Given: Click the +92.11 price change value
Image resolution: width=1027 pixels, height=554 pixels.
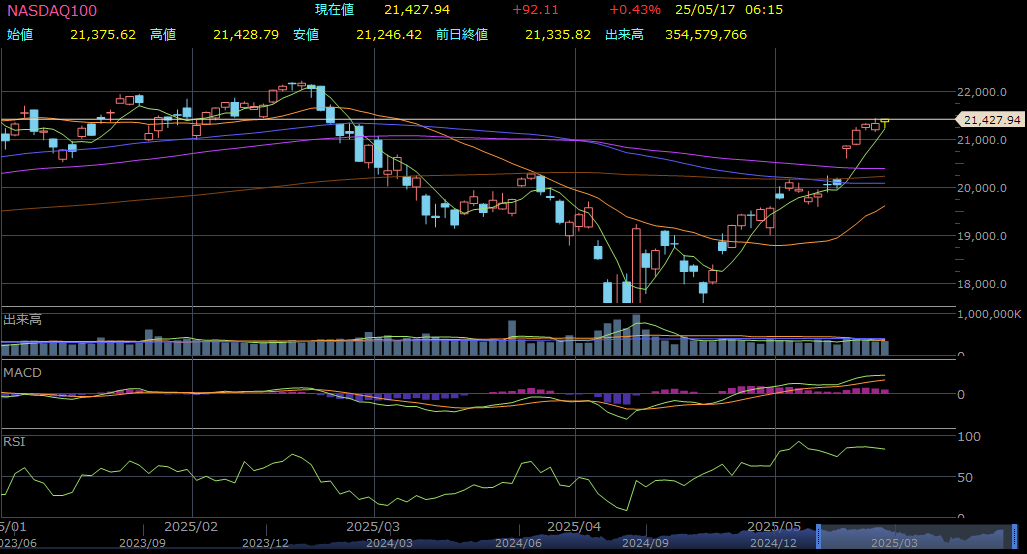Looking at the screenshot, I should point(536,10).
